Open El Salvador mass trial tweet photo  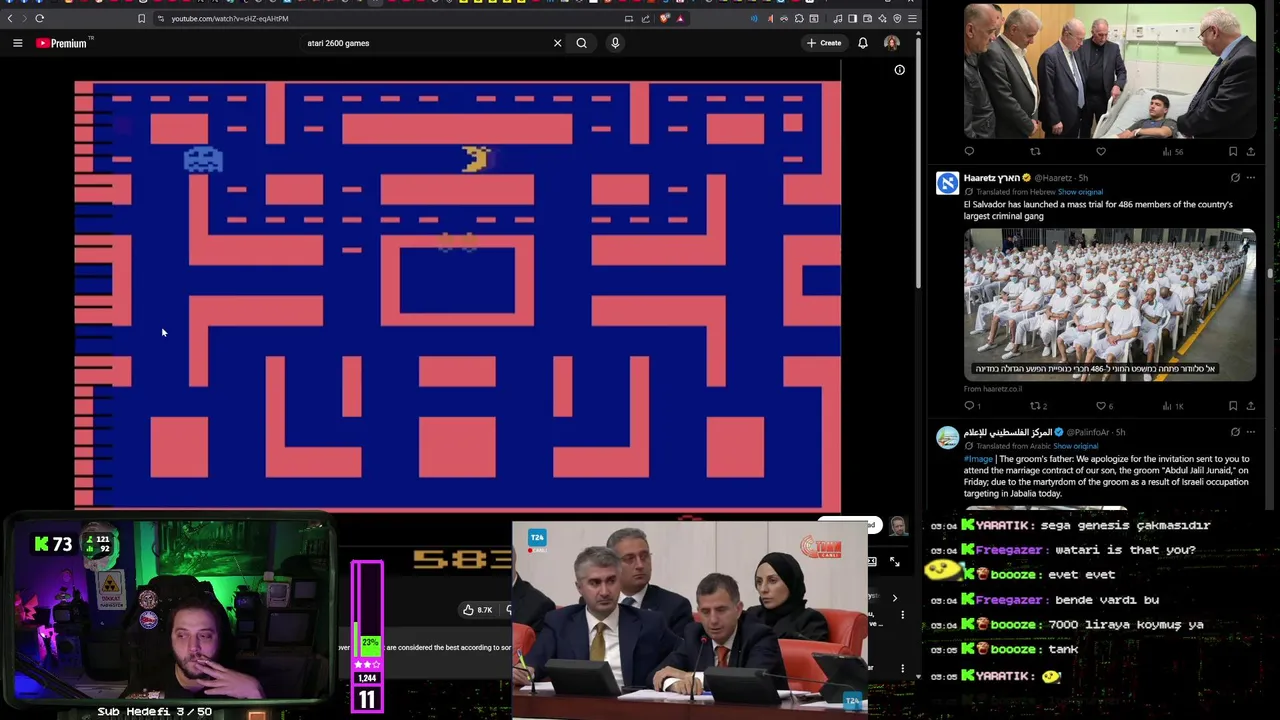(x=1109, y=304)
